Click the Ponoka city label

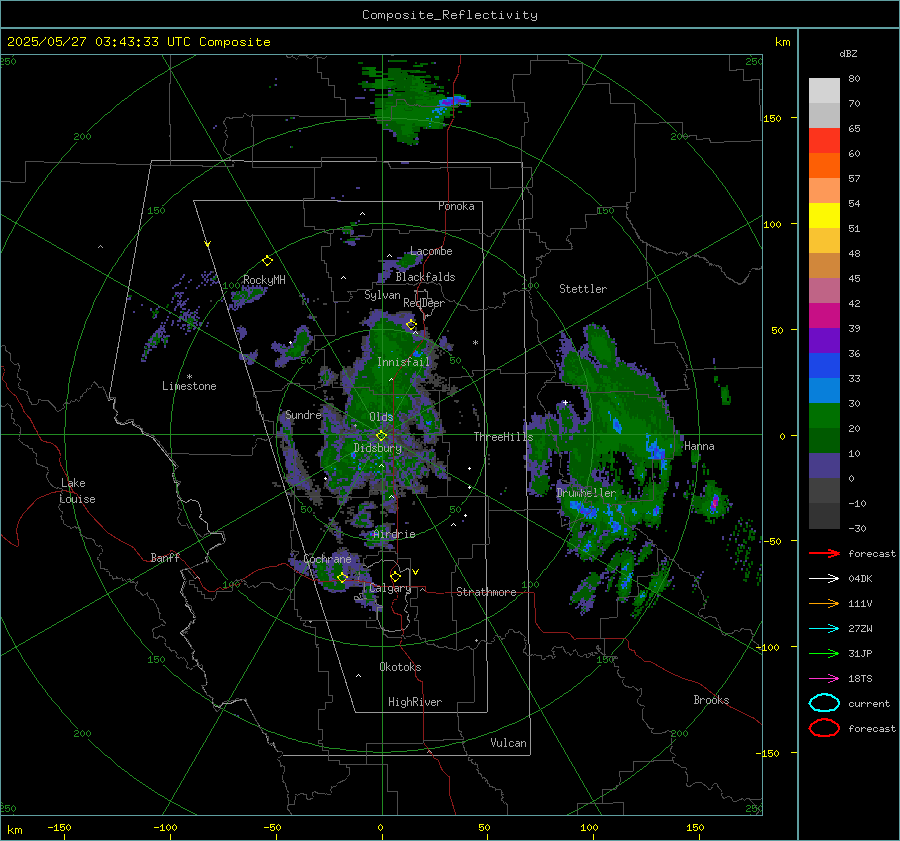tap(456, 206)
